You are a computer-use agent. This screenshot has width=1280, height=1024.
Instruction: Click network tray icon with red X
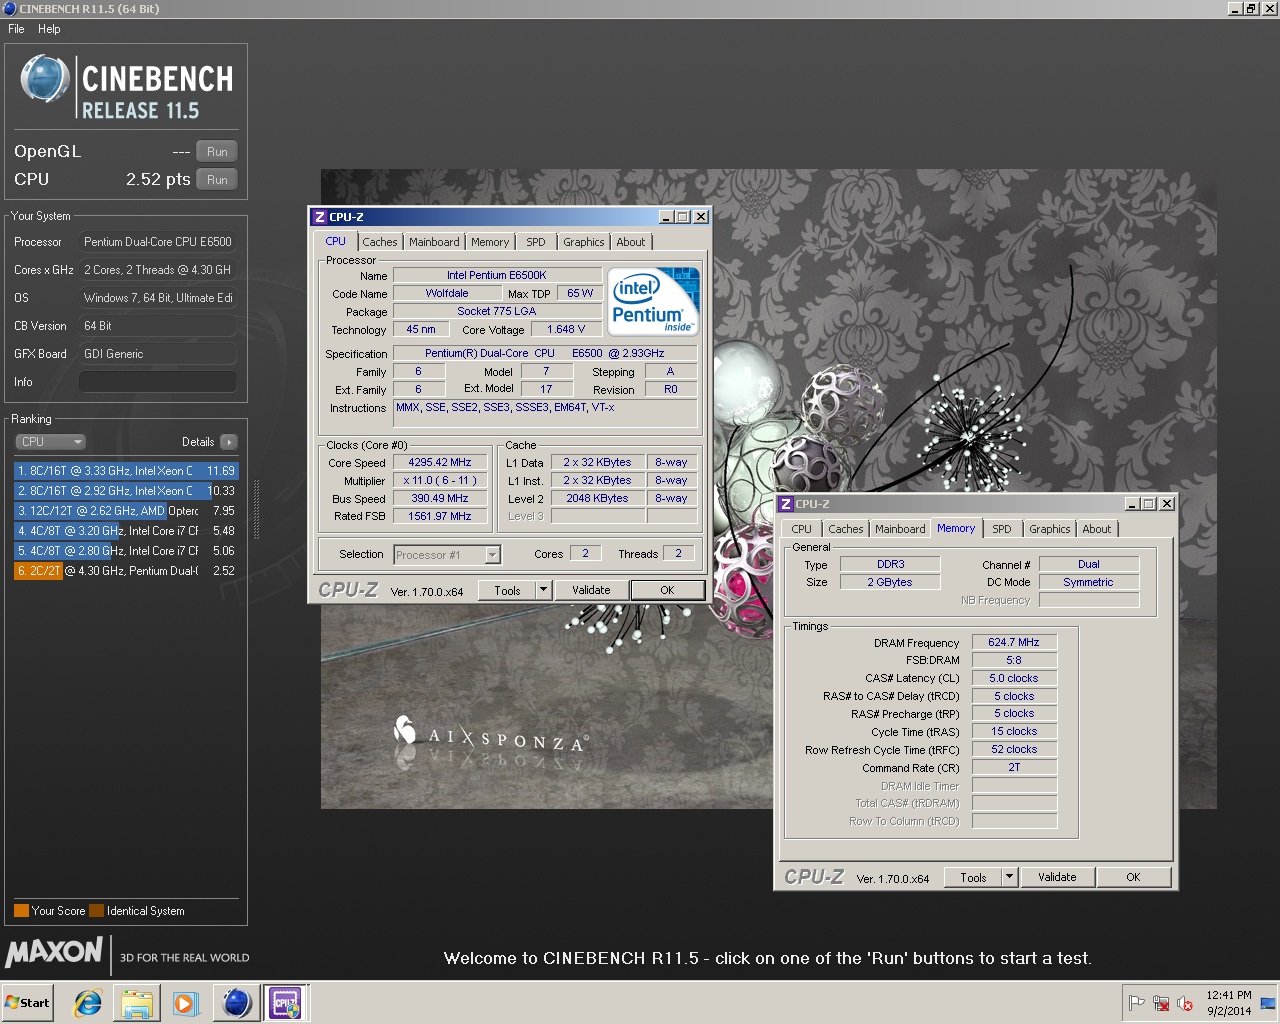click(1161, 1003)
